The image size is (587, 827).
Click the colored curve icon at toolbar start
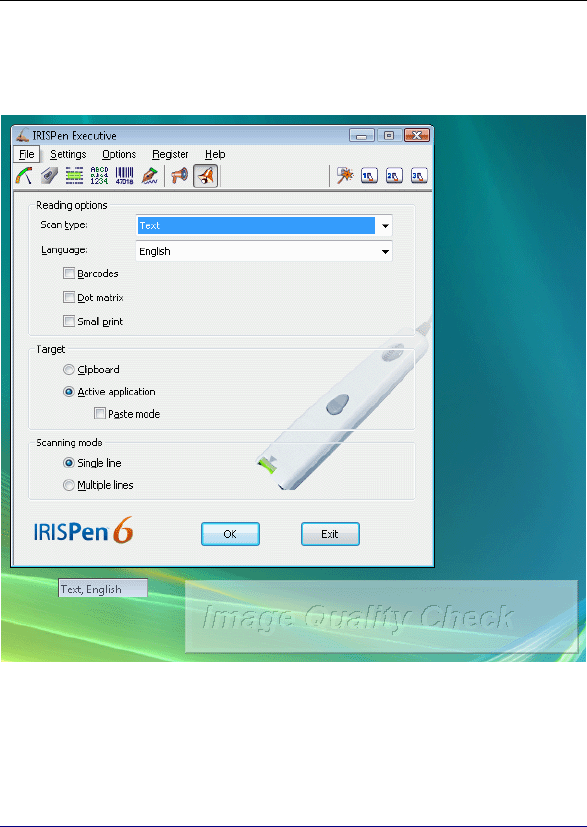pos(24,176)
